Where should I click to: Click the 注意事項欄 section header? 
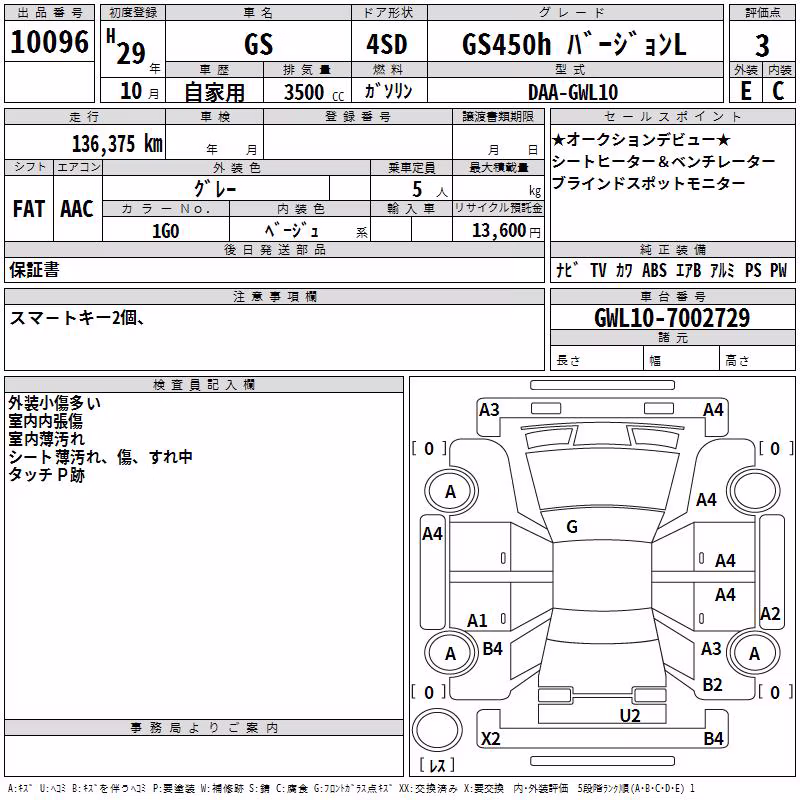click(275, 296)
